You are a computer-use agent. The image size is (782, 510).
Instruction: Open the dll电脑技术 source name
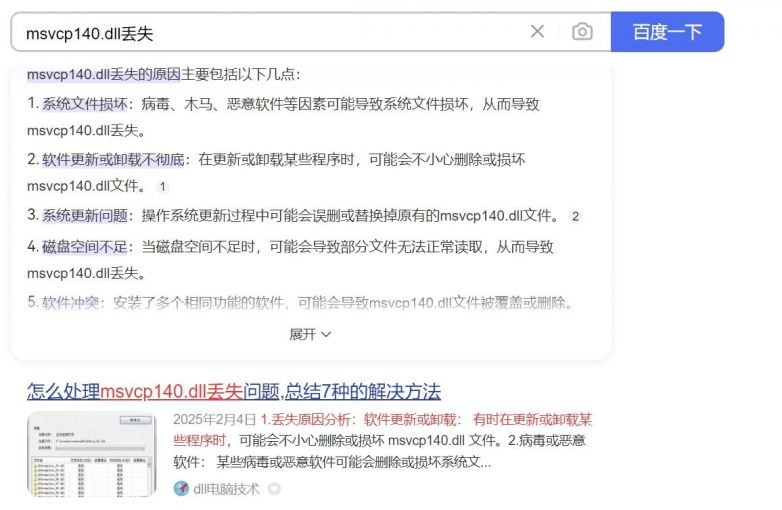[226, 489]
